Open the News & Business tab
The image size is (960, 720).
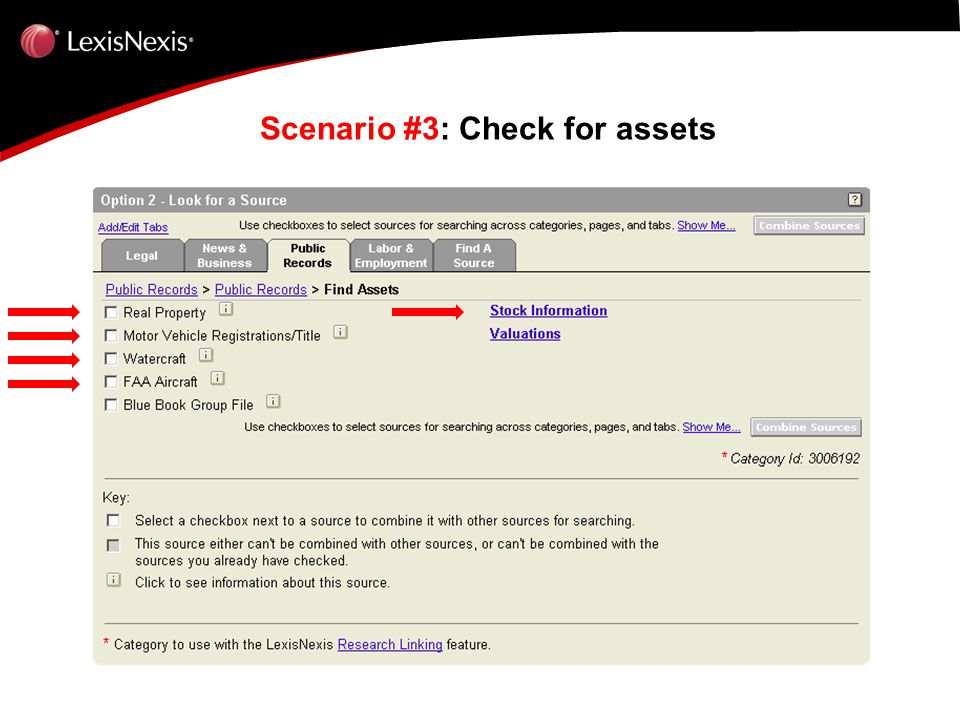tap(225, 255)
